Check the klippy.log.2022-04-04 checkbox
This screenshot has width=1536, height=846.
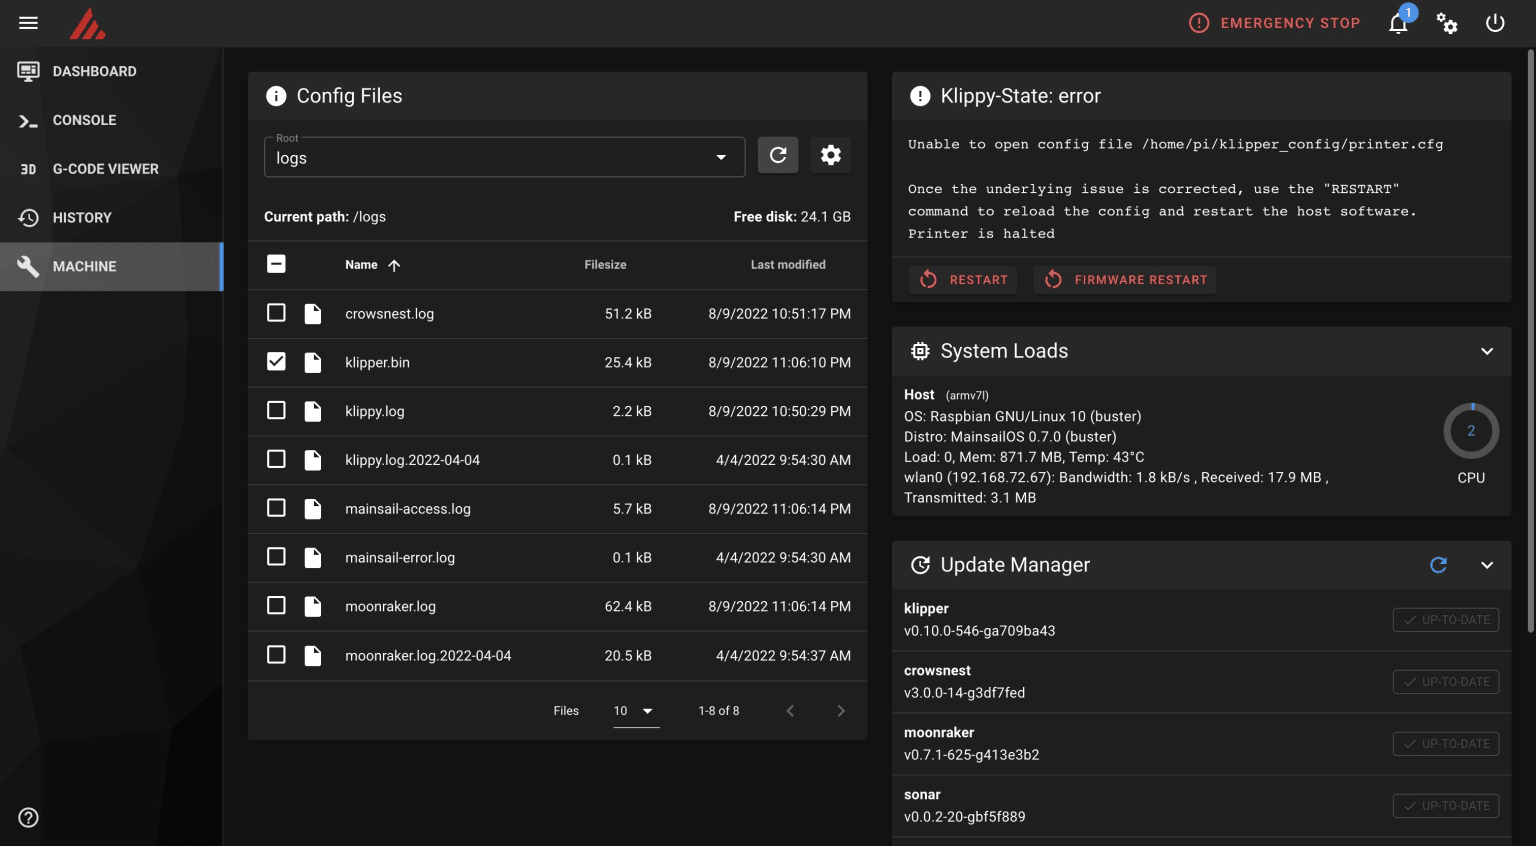277,459
